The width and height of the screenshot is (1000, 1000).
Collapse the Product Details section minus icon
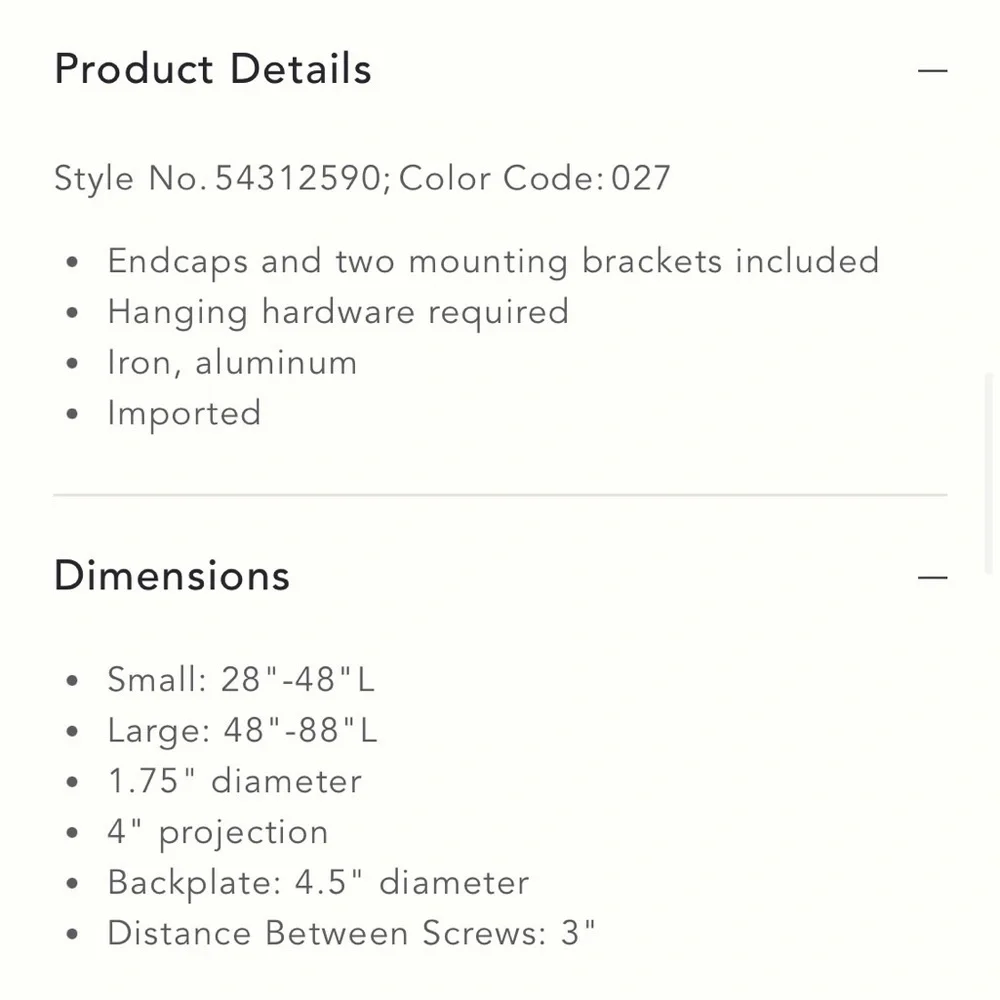[932, 70]
